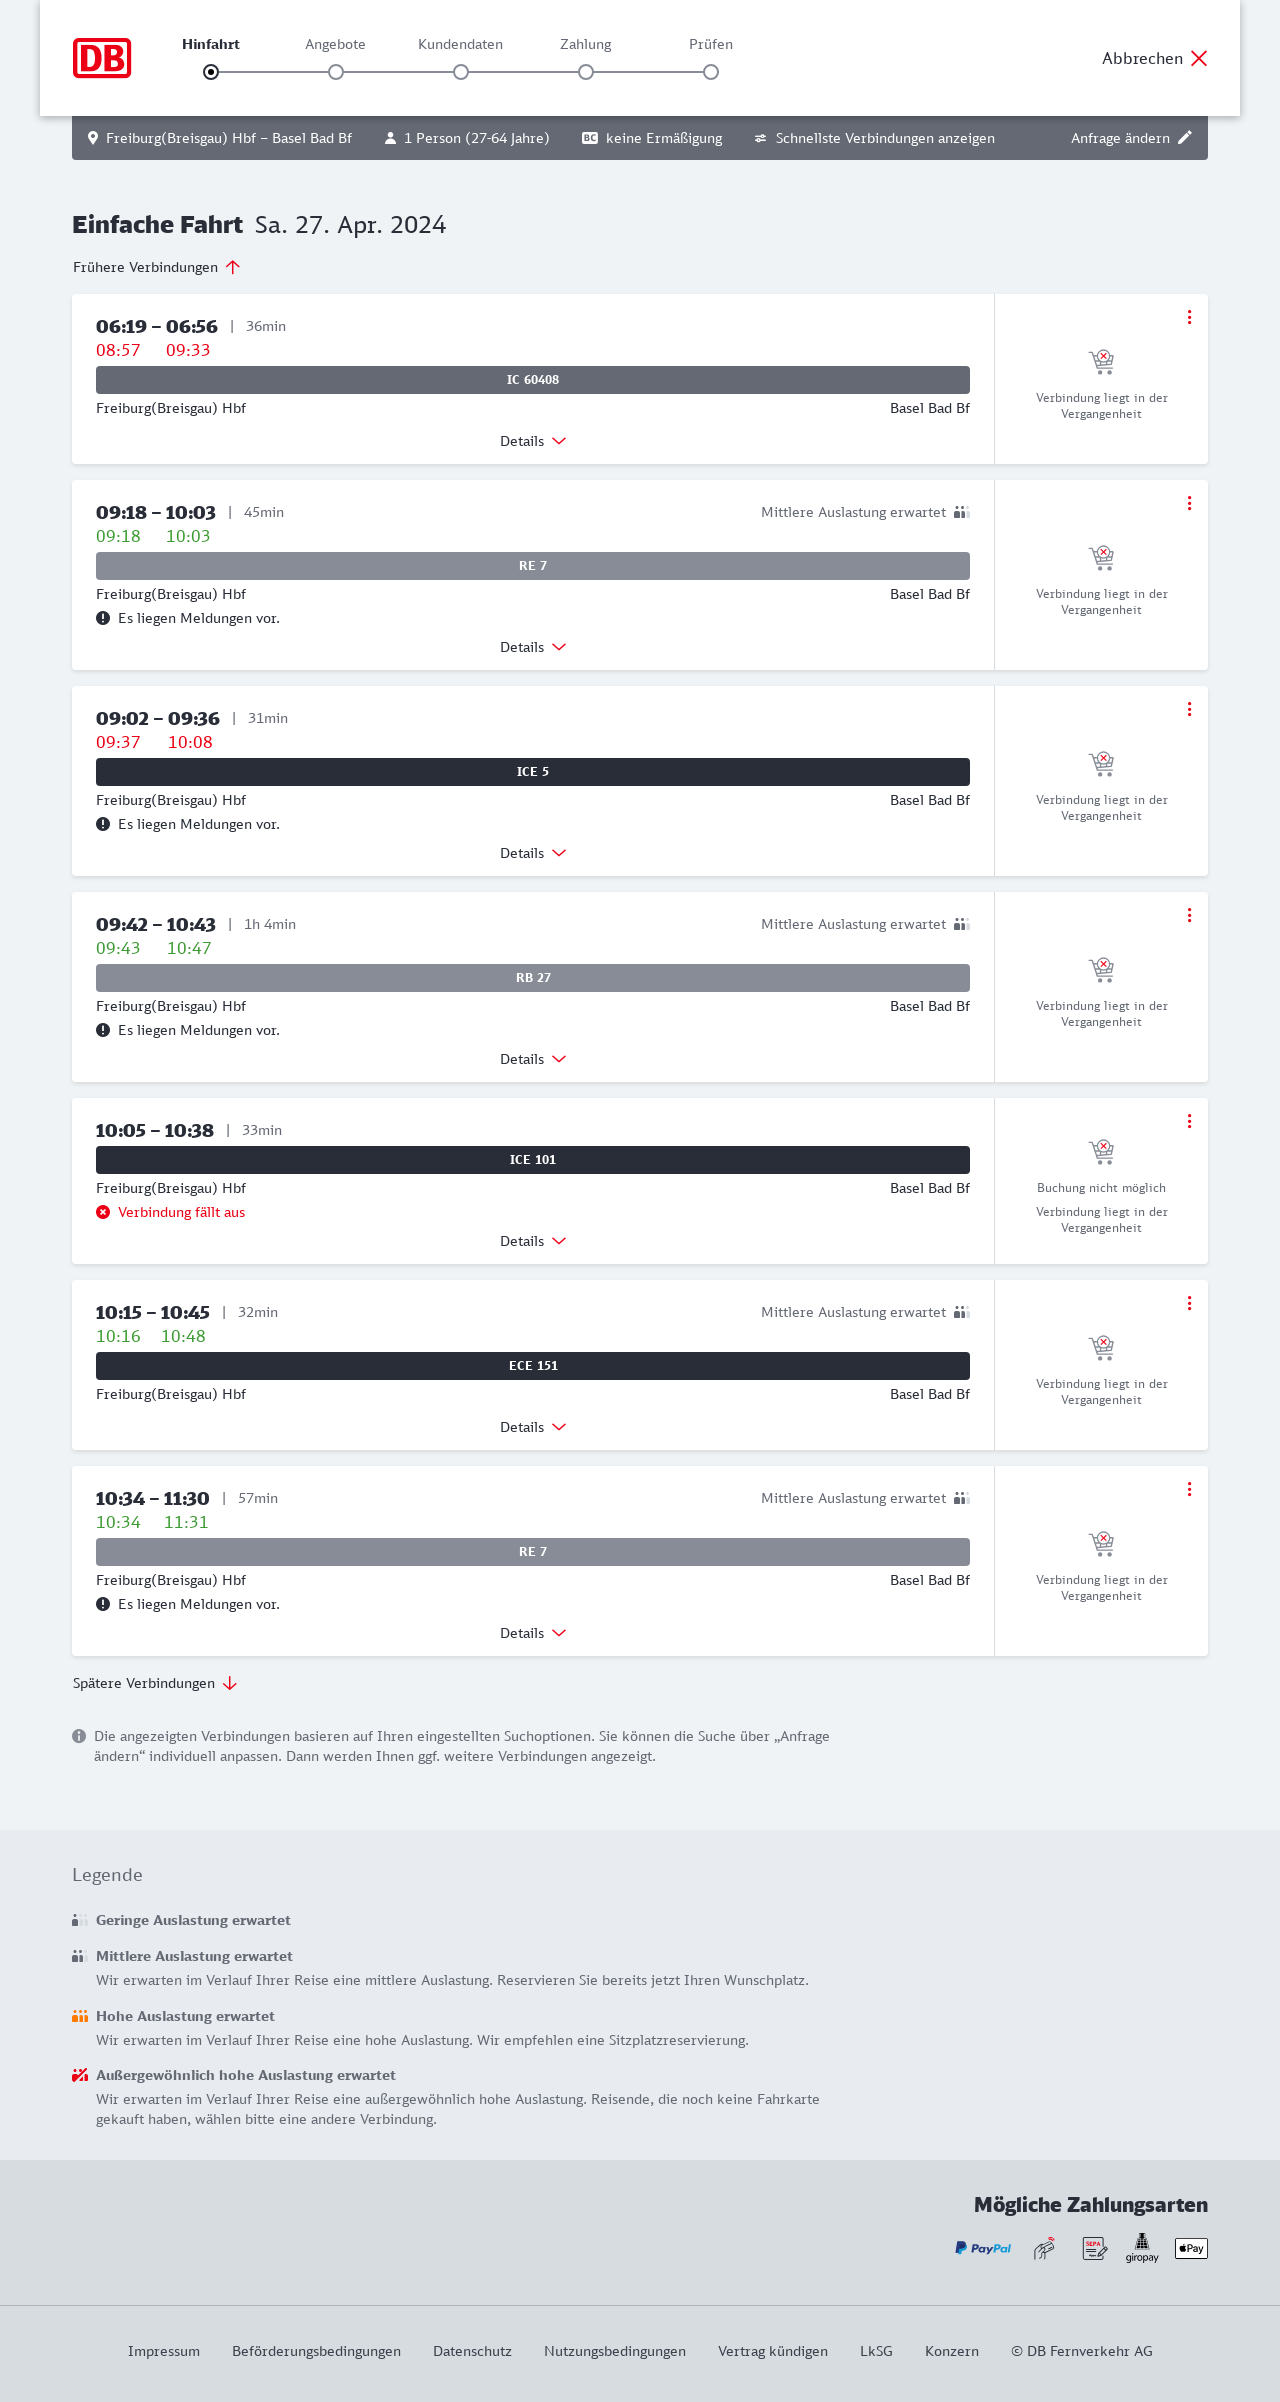Open the Impressum footer link
Image resolution: width=1280 pixels, height=2402 pixels.
[164, 2351]
